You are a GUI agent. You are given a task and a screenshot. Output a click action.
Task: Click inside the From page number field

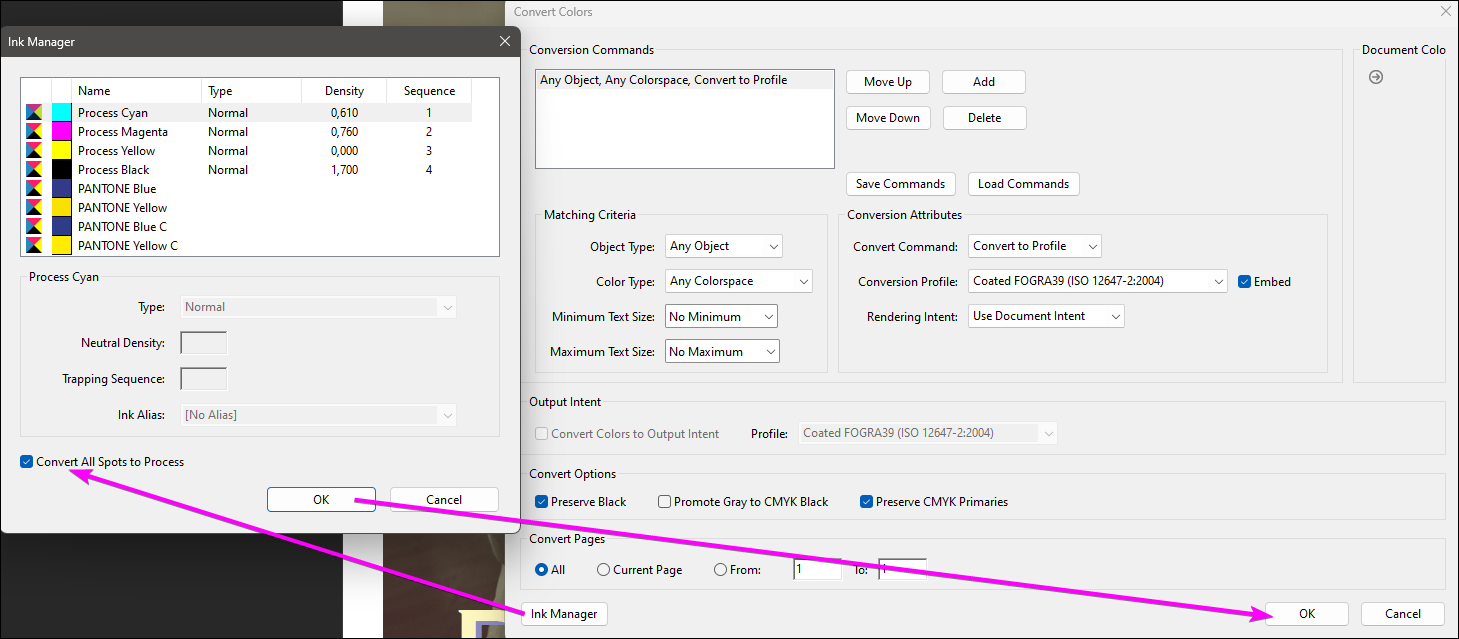pyautogui.click(x=816, y=569)
